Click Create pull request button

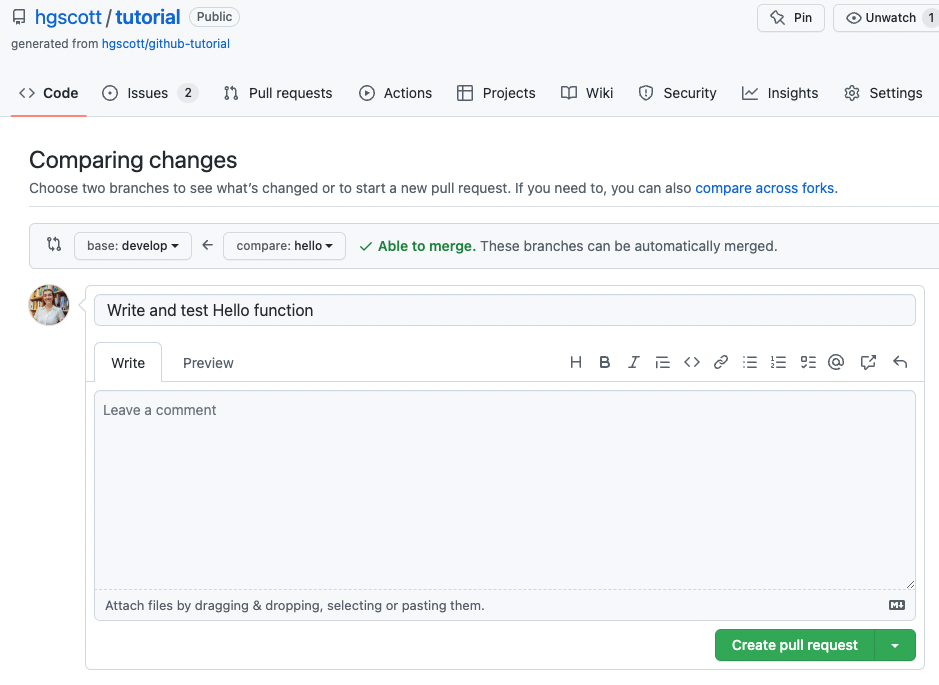point(795,645)
